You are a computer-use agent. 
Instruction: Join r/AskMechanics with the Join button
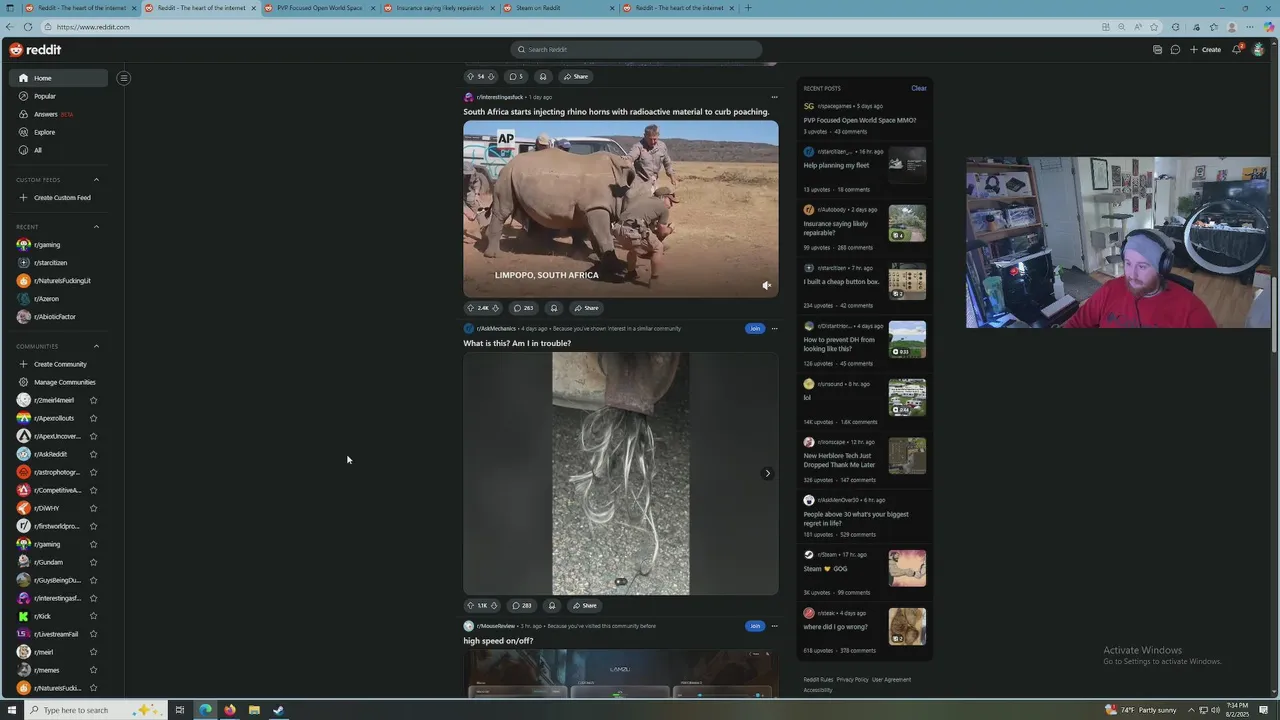755,328
